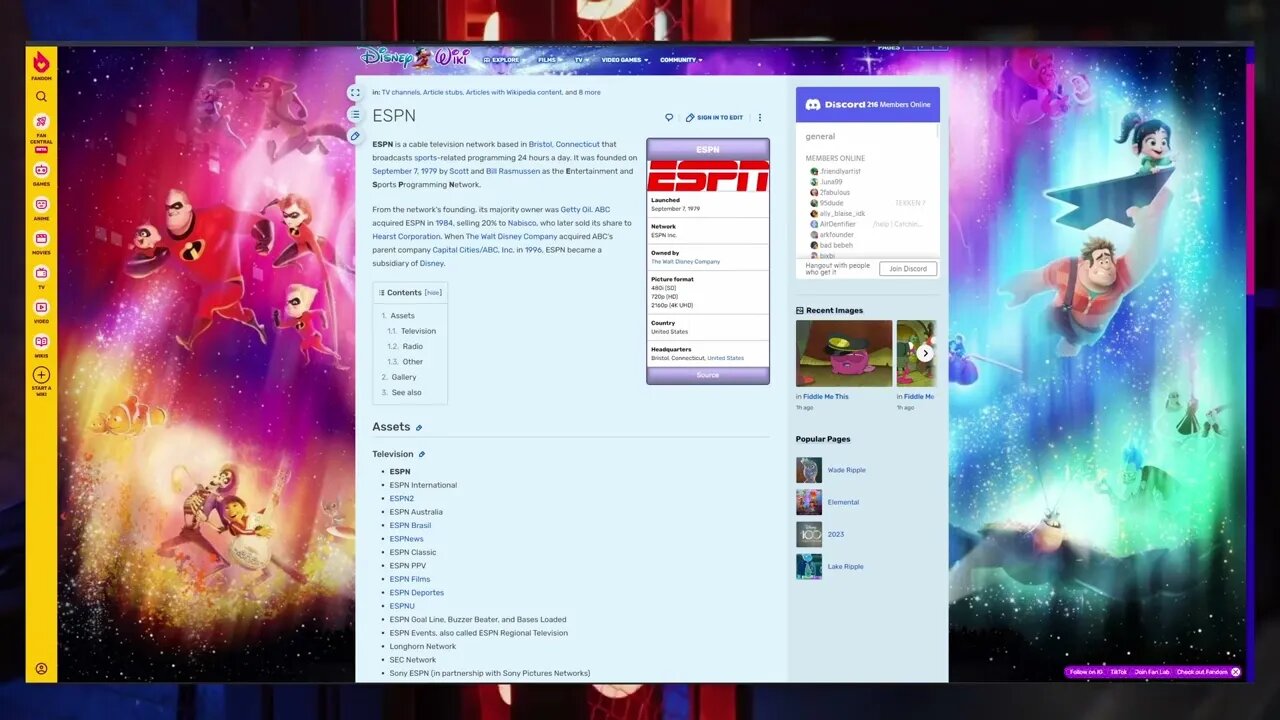
Task: Click the pencil edit icon beside article
Action: coord(354,136)
